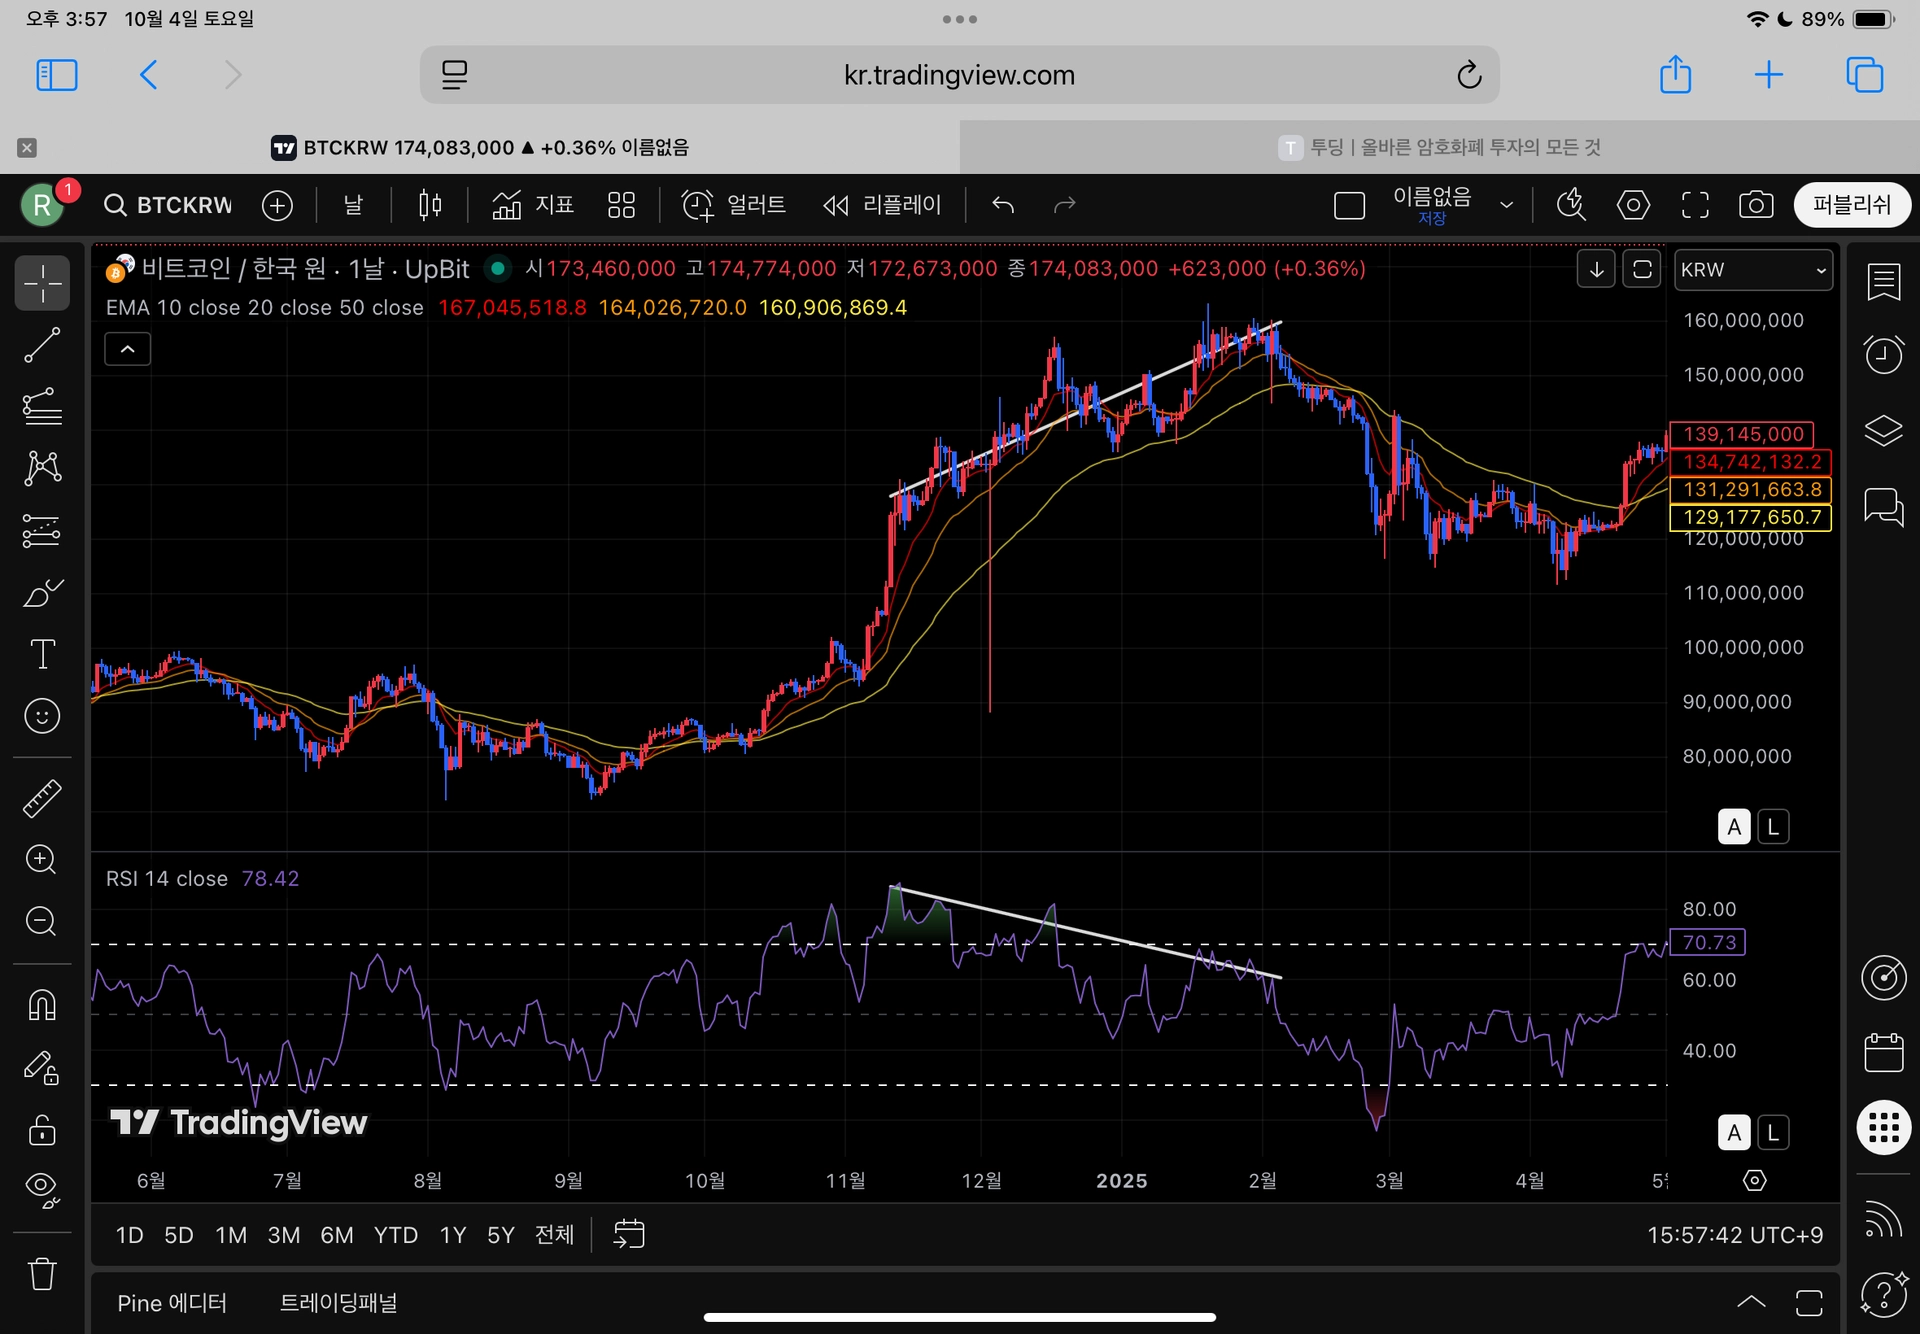Viewport: 1920px width, 1334px height.
Task: Toggle visibility of all drawings eye icon
Action: pos(42,1188)
